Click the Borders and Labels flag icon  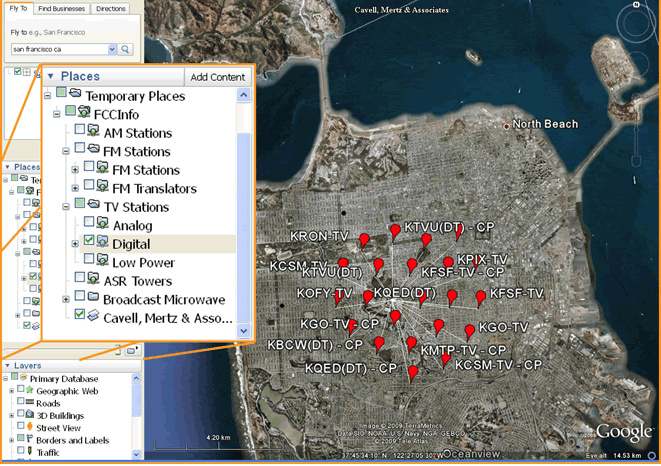(30, 439)
